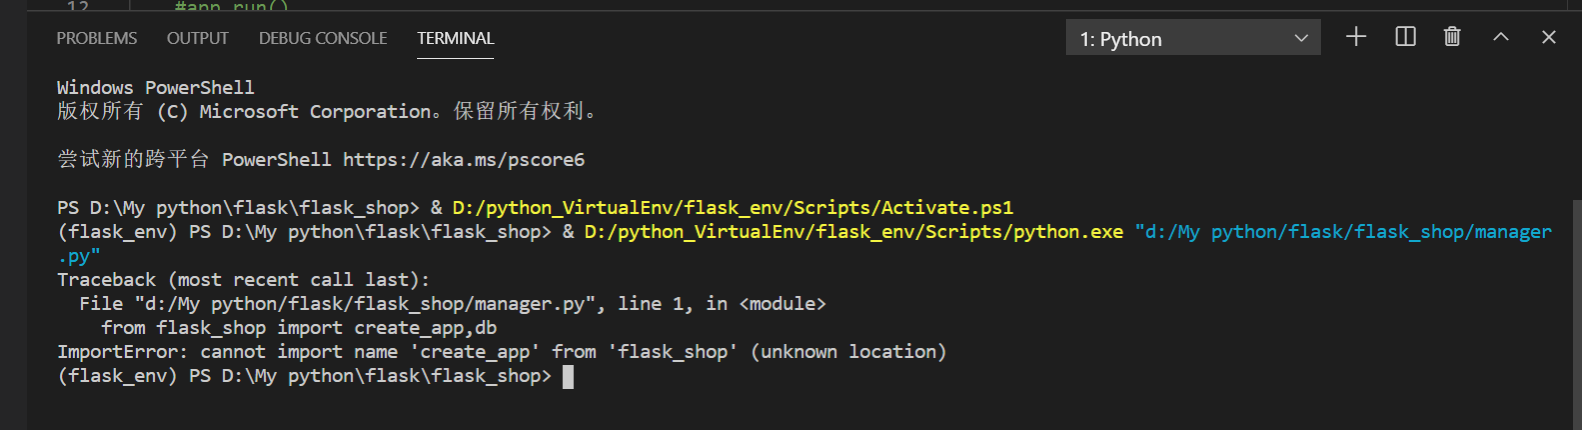Select the TERMINAL tab
The image size is (1582, 430).
pos(456,38)
